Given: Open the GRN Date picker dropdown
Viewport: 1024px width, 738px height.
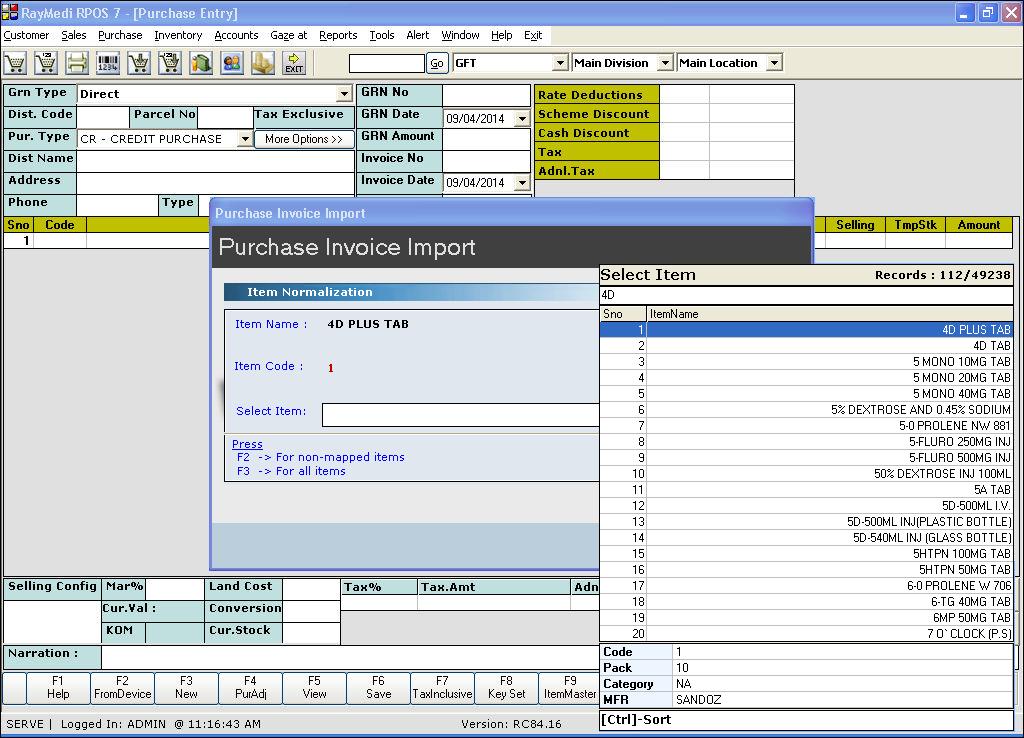Looking at the screenshot, I should (521, 119).
